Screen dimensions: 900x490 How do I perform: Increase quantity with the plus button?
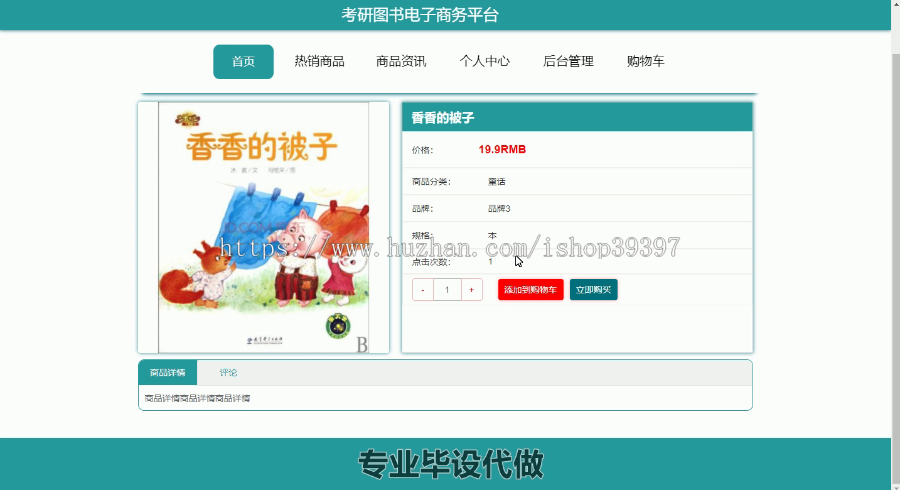pyautogui.click(x=471, y=290)
